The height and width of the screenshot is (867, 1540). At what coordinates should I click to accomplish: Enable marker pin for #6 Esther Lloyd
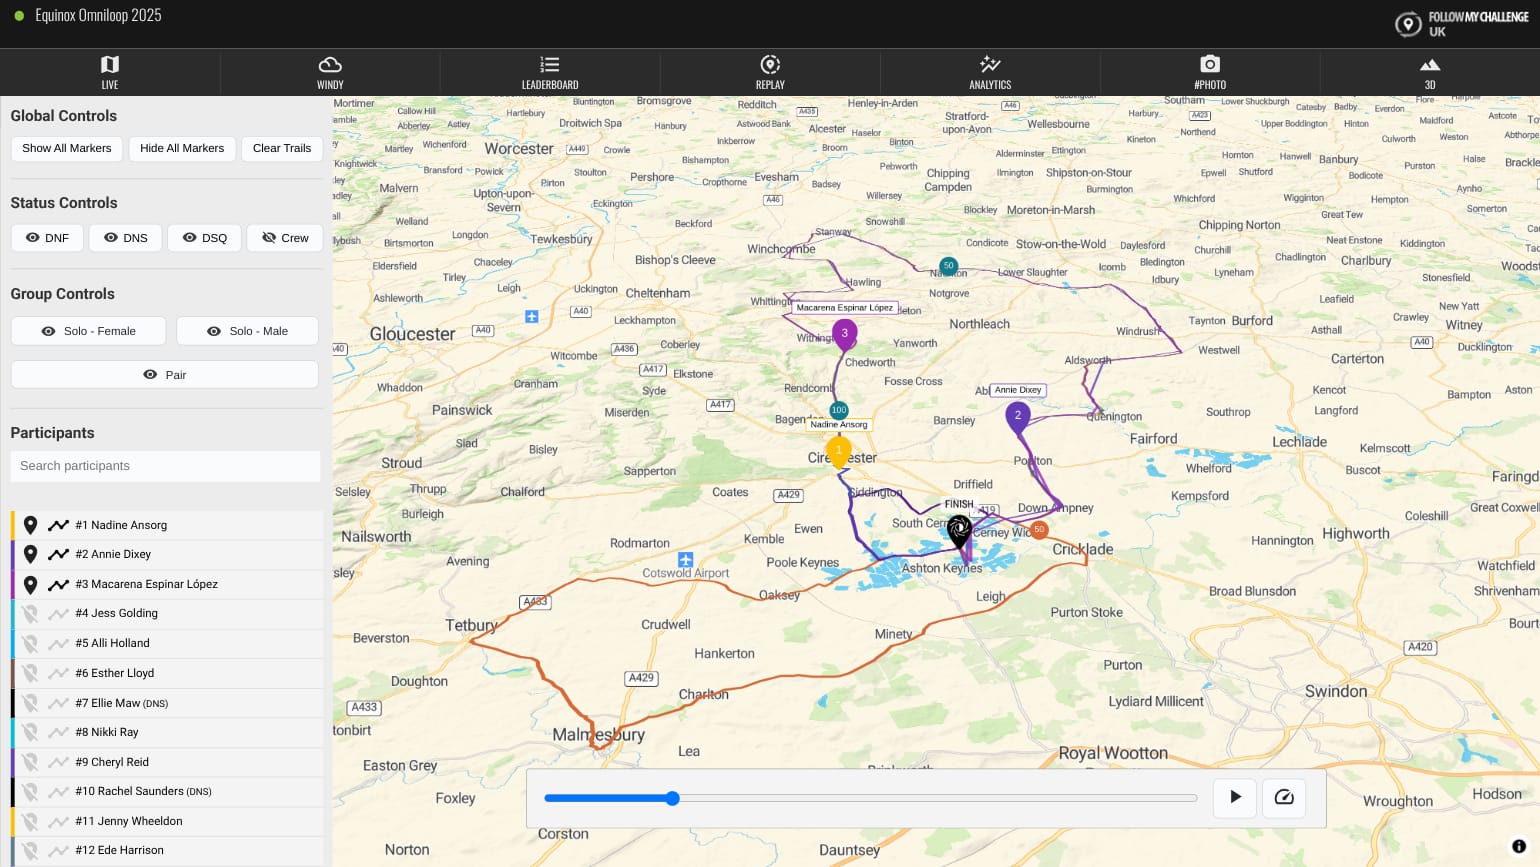coord(30,673)
